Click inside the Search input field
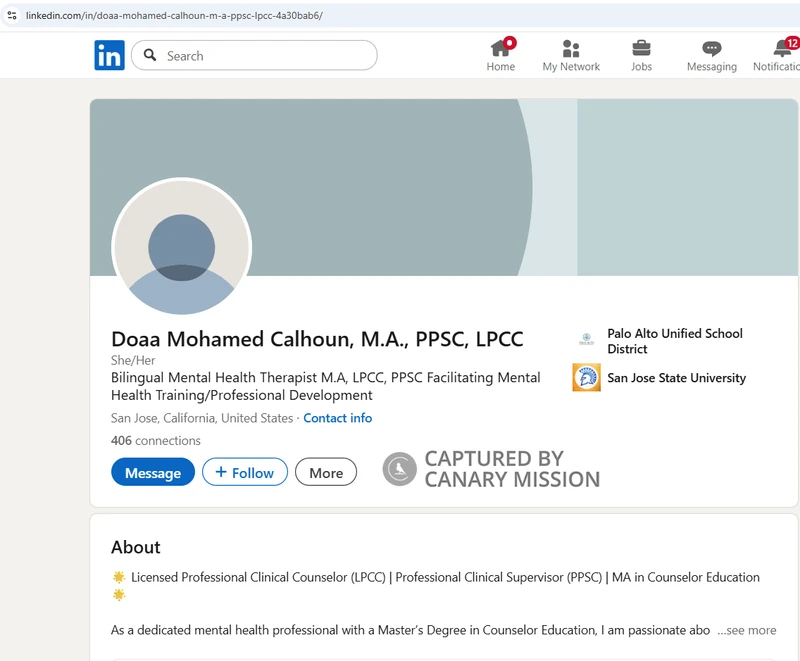 click(x=265, y=55)
